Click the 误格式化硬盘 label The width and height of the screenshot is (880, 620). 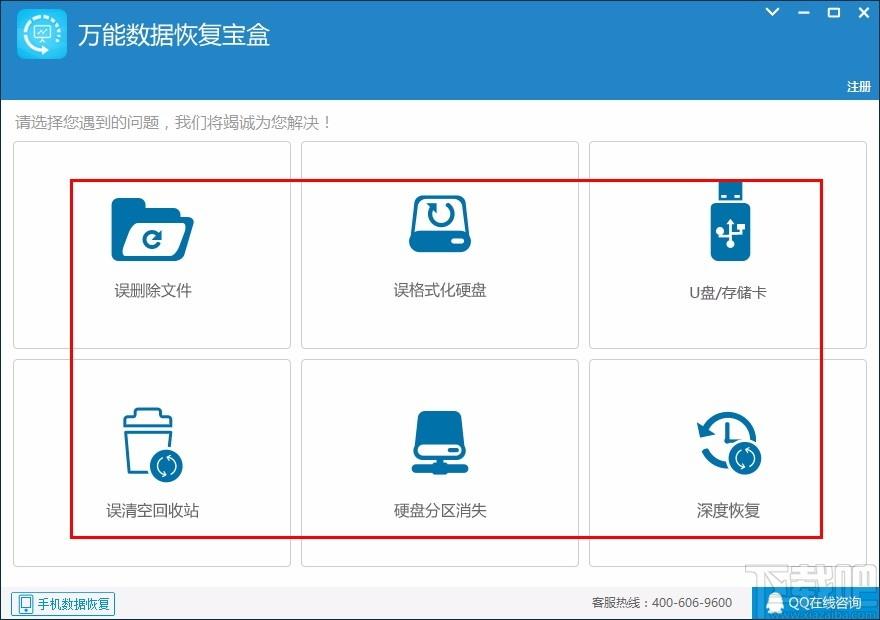click(440, 290)
